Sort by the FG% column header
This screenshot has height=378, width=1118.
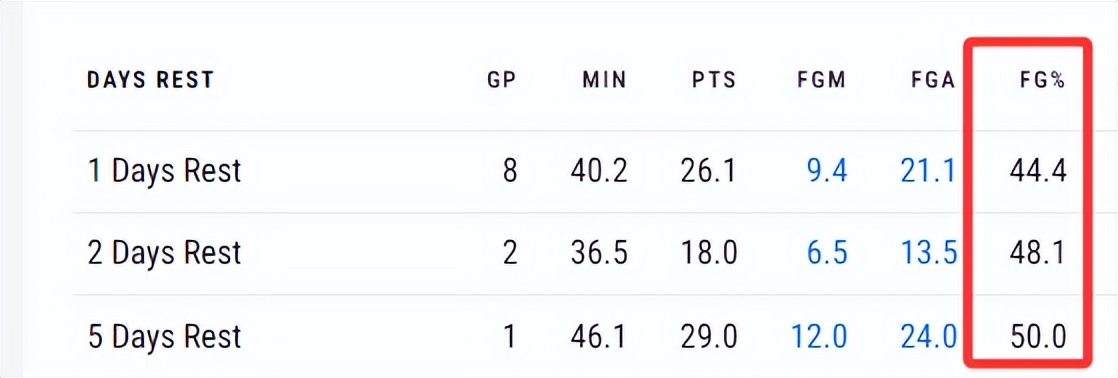click(1042, 80)
